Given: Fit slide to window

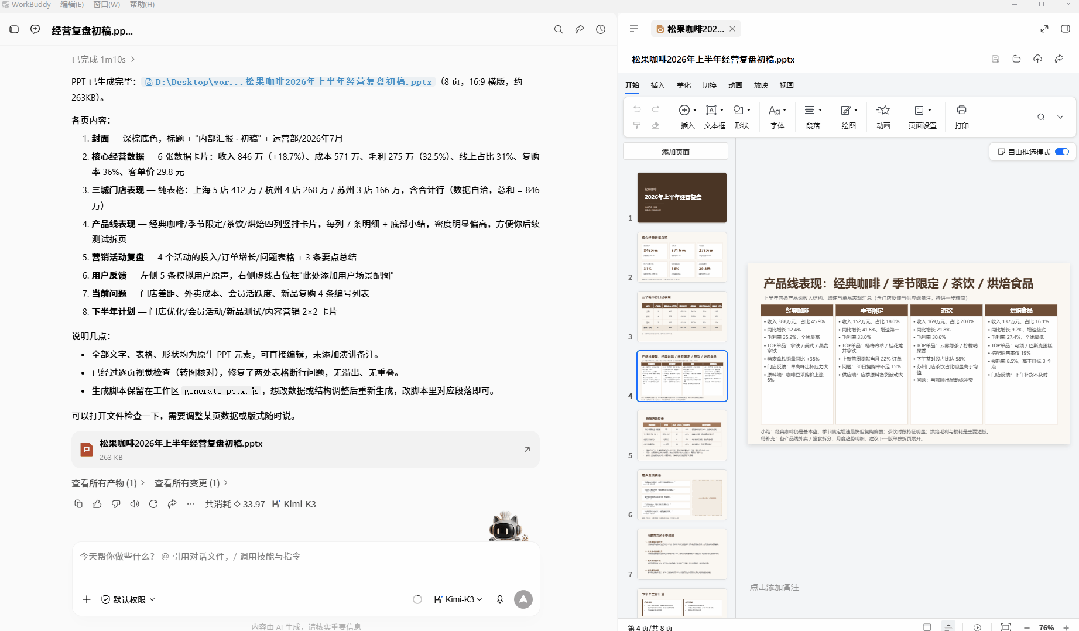Looking at the screenshot, I should click(x=1005, y=627).
